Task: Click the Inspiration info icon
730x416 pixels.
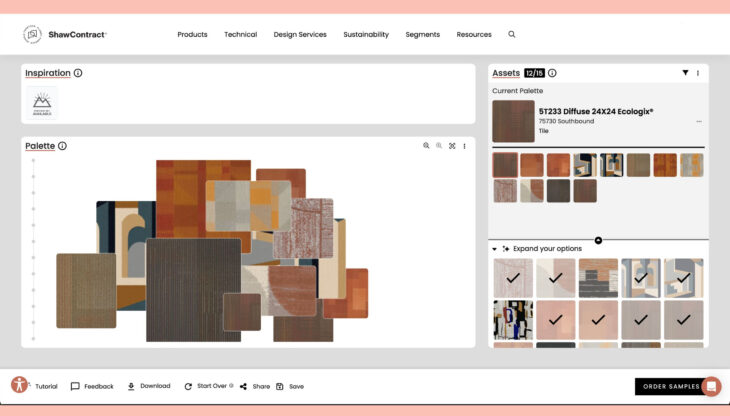Action: 78,73
